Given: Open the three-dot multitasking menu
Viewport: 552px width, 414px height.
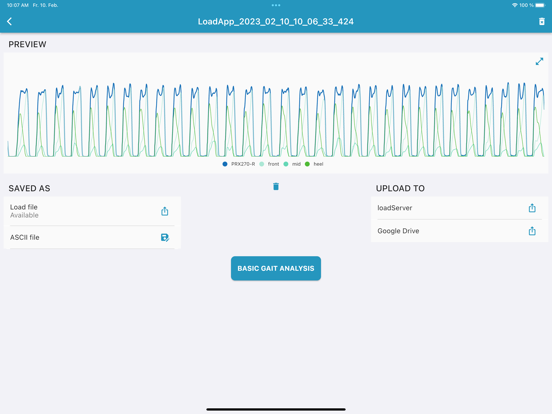Looking at the screenshot, I should [x=276, y=5].
